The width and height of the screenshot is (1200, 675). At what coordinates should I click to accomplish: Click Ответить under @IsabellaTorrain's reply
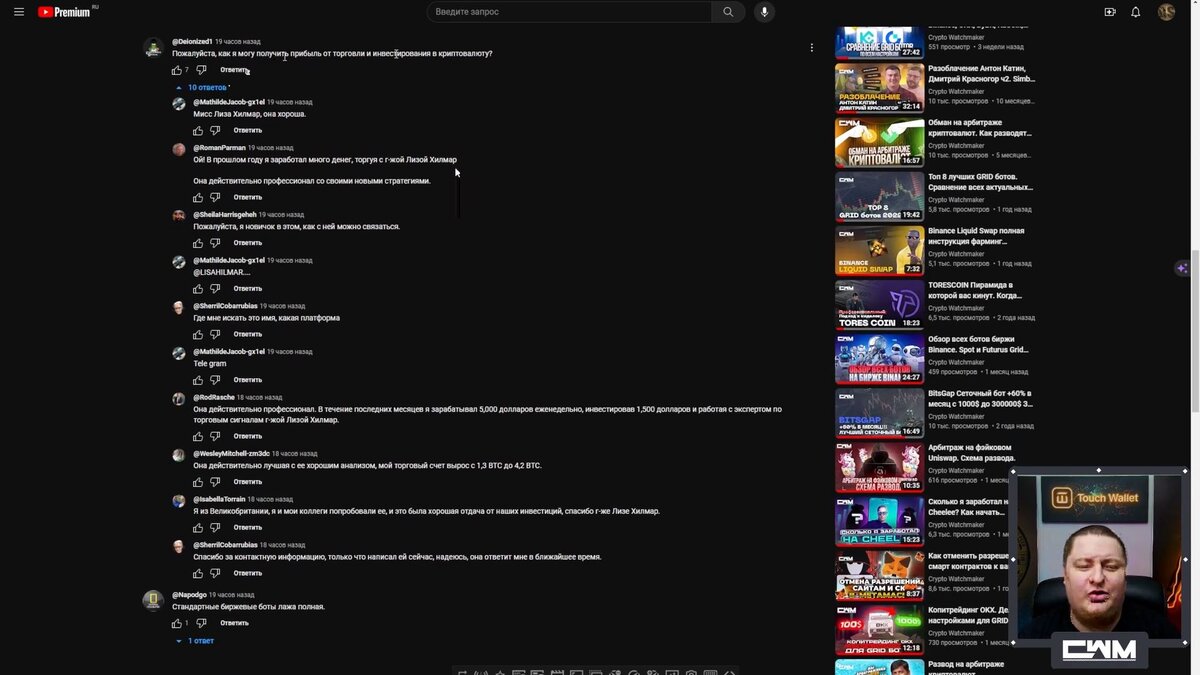click(248, 527)
